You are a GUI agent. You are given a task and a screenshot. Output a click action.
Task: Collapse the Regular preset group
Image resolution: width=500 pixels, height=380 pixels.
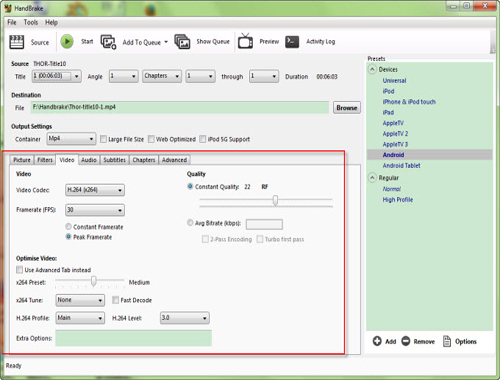pos(372,178)
